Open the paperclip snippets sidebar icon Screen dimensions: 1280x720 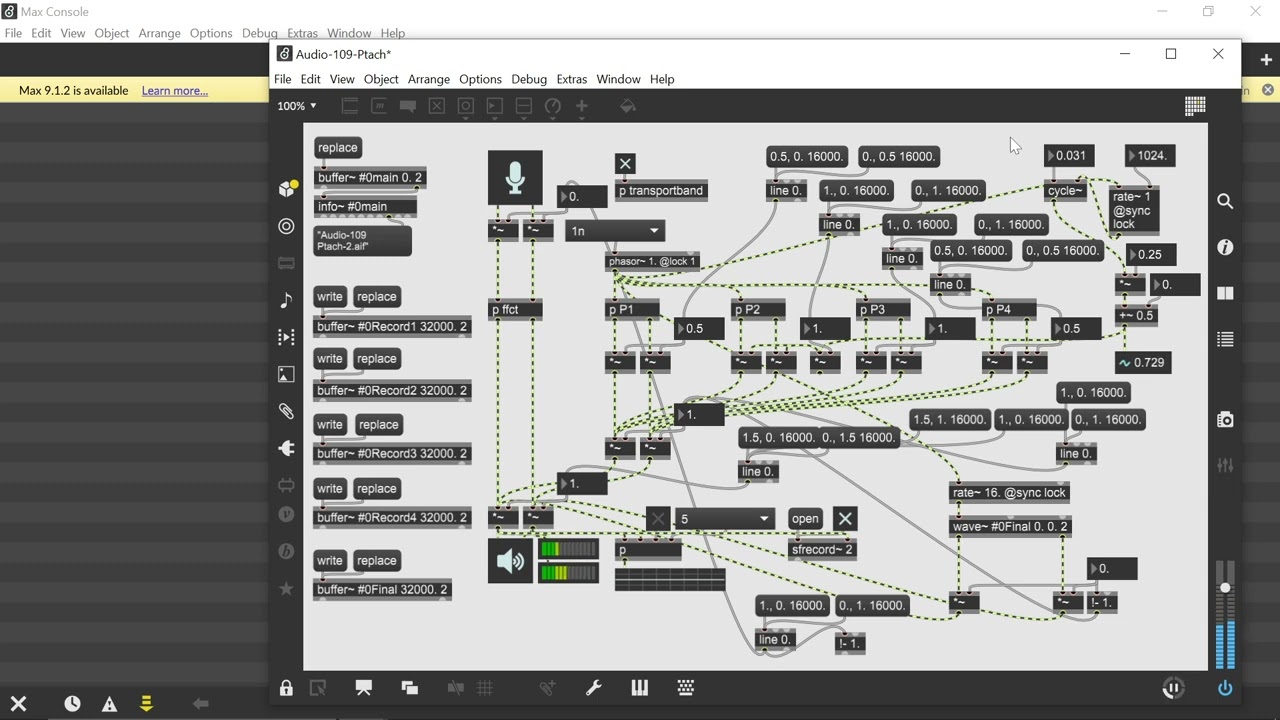point(286,411)
